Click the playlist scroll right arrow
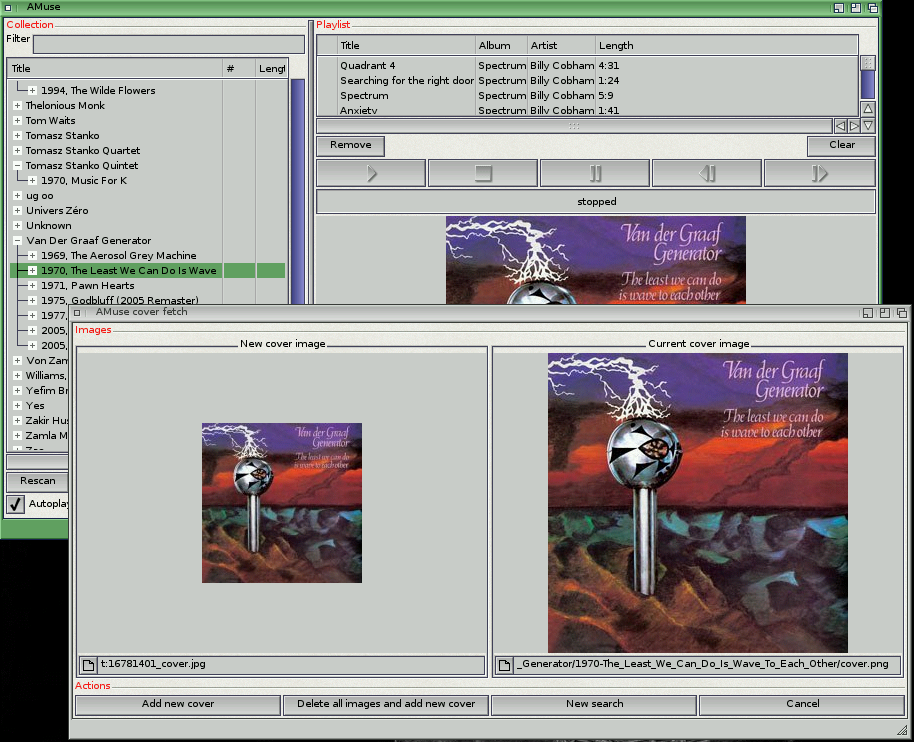 coord(854,125)
